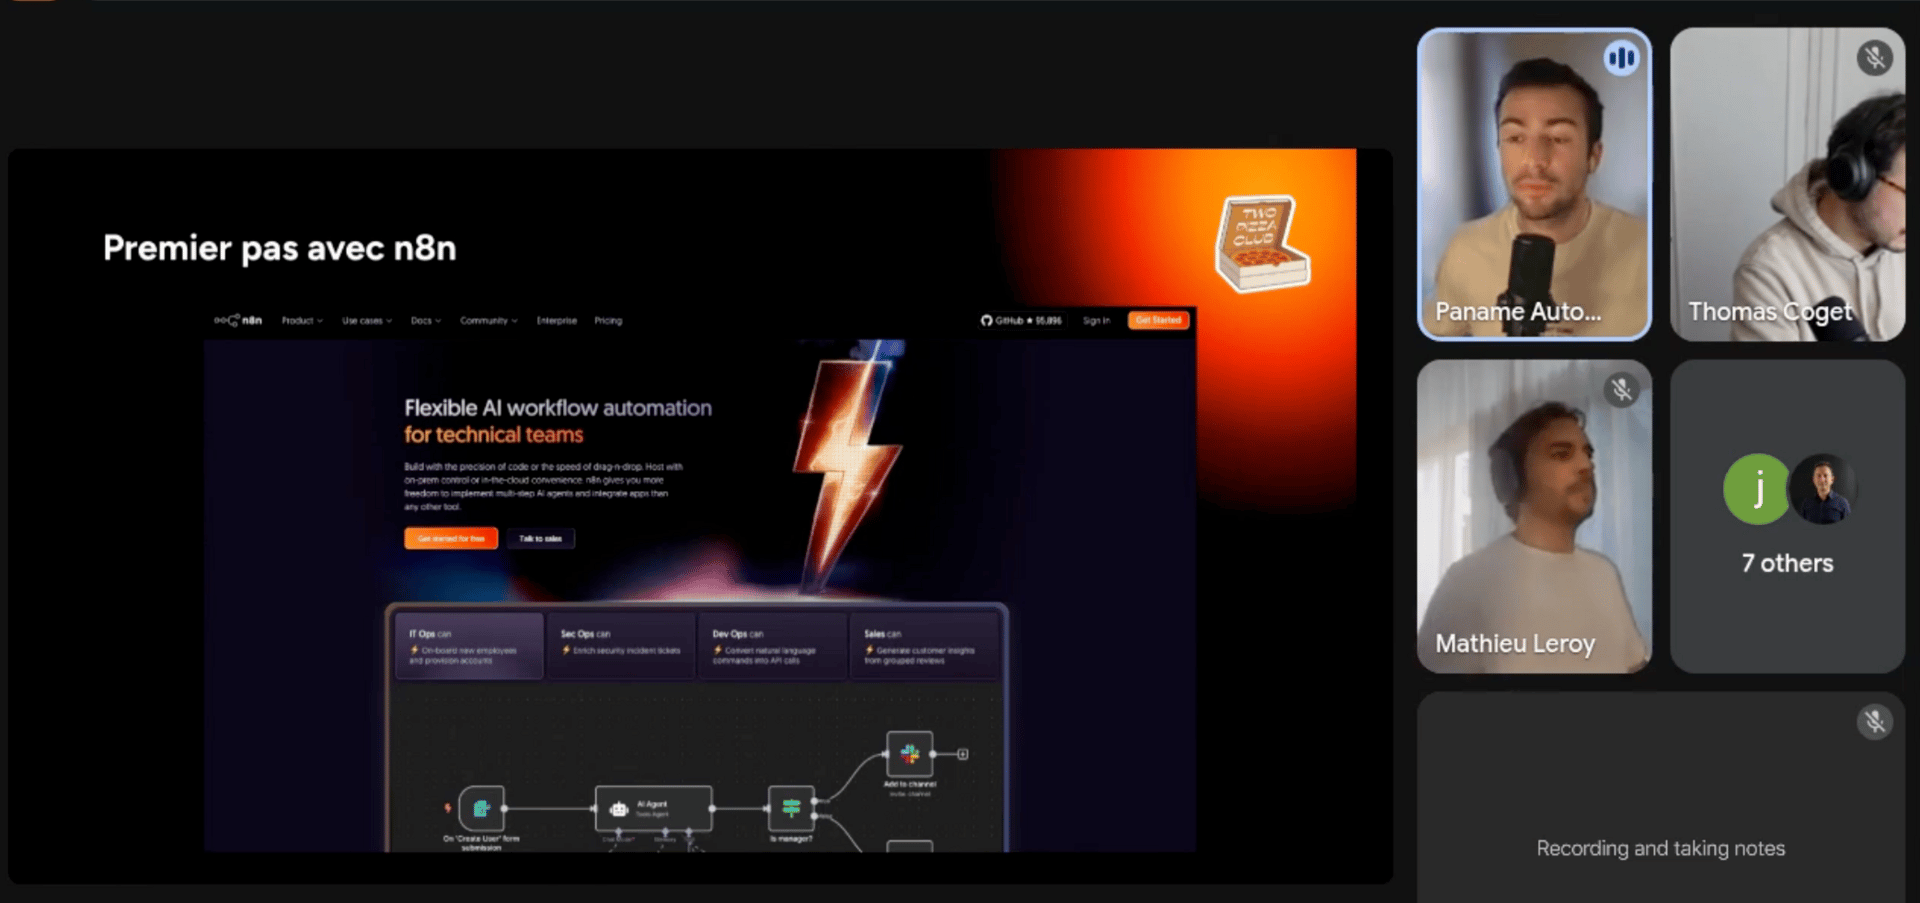Switch to the Dev Ops tab
The image size is (1920, 903).
click(x=773, y=646)
